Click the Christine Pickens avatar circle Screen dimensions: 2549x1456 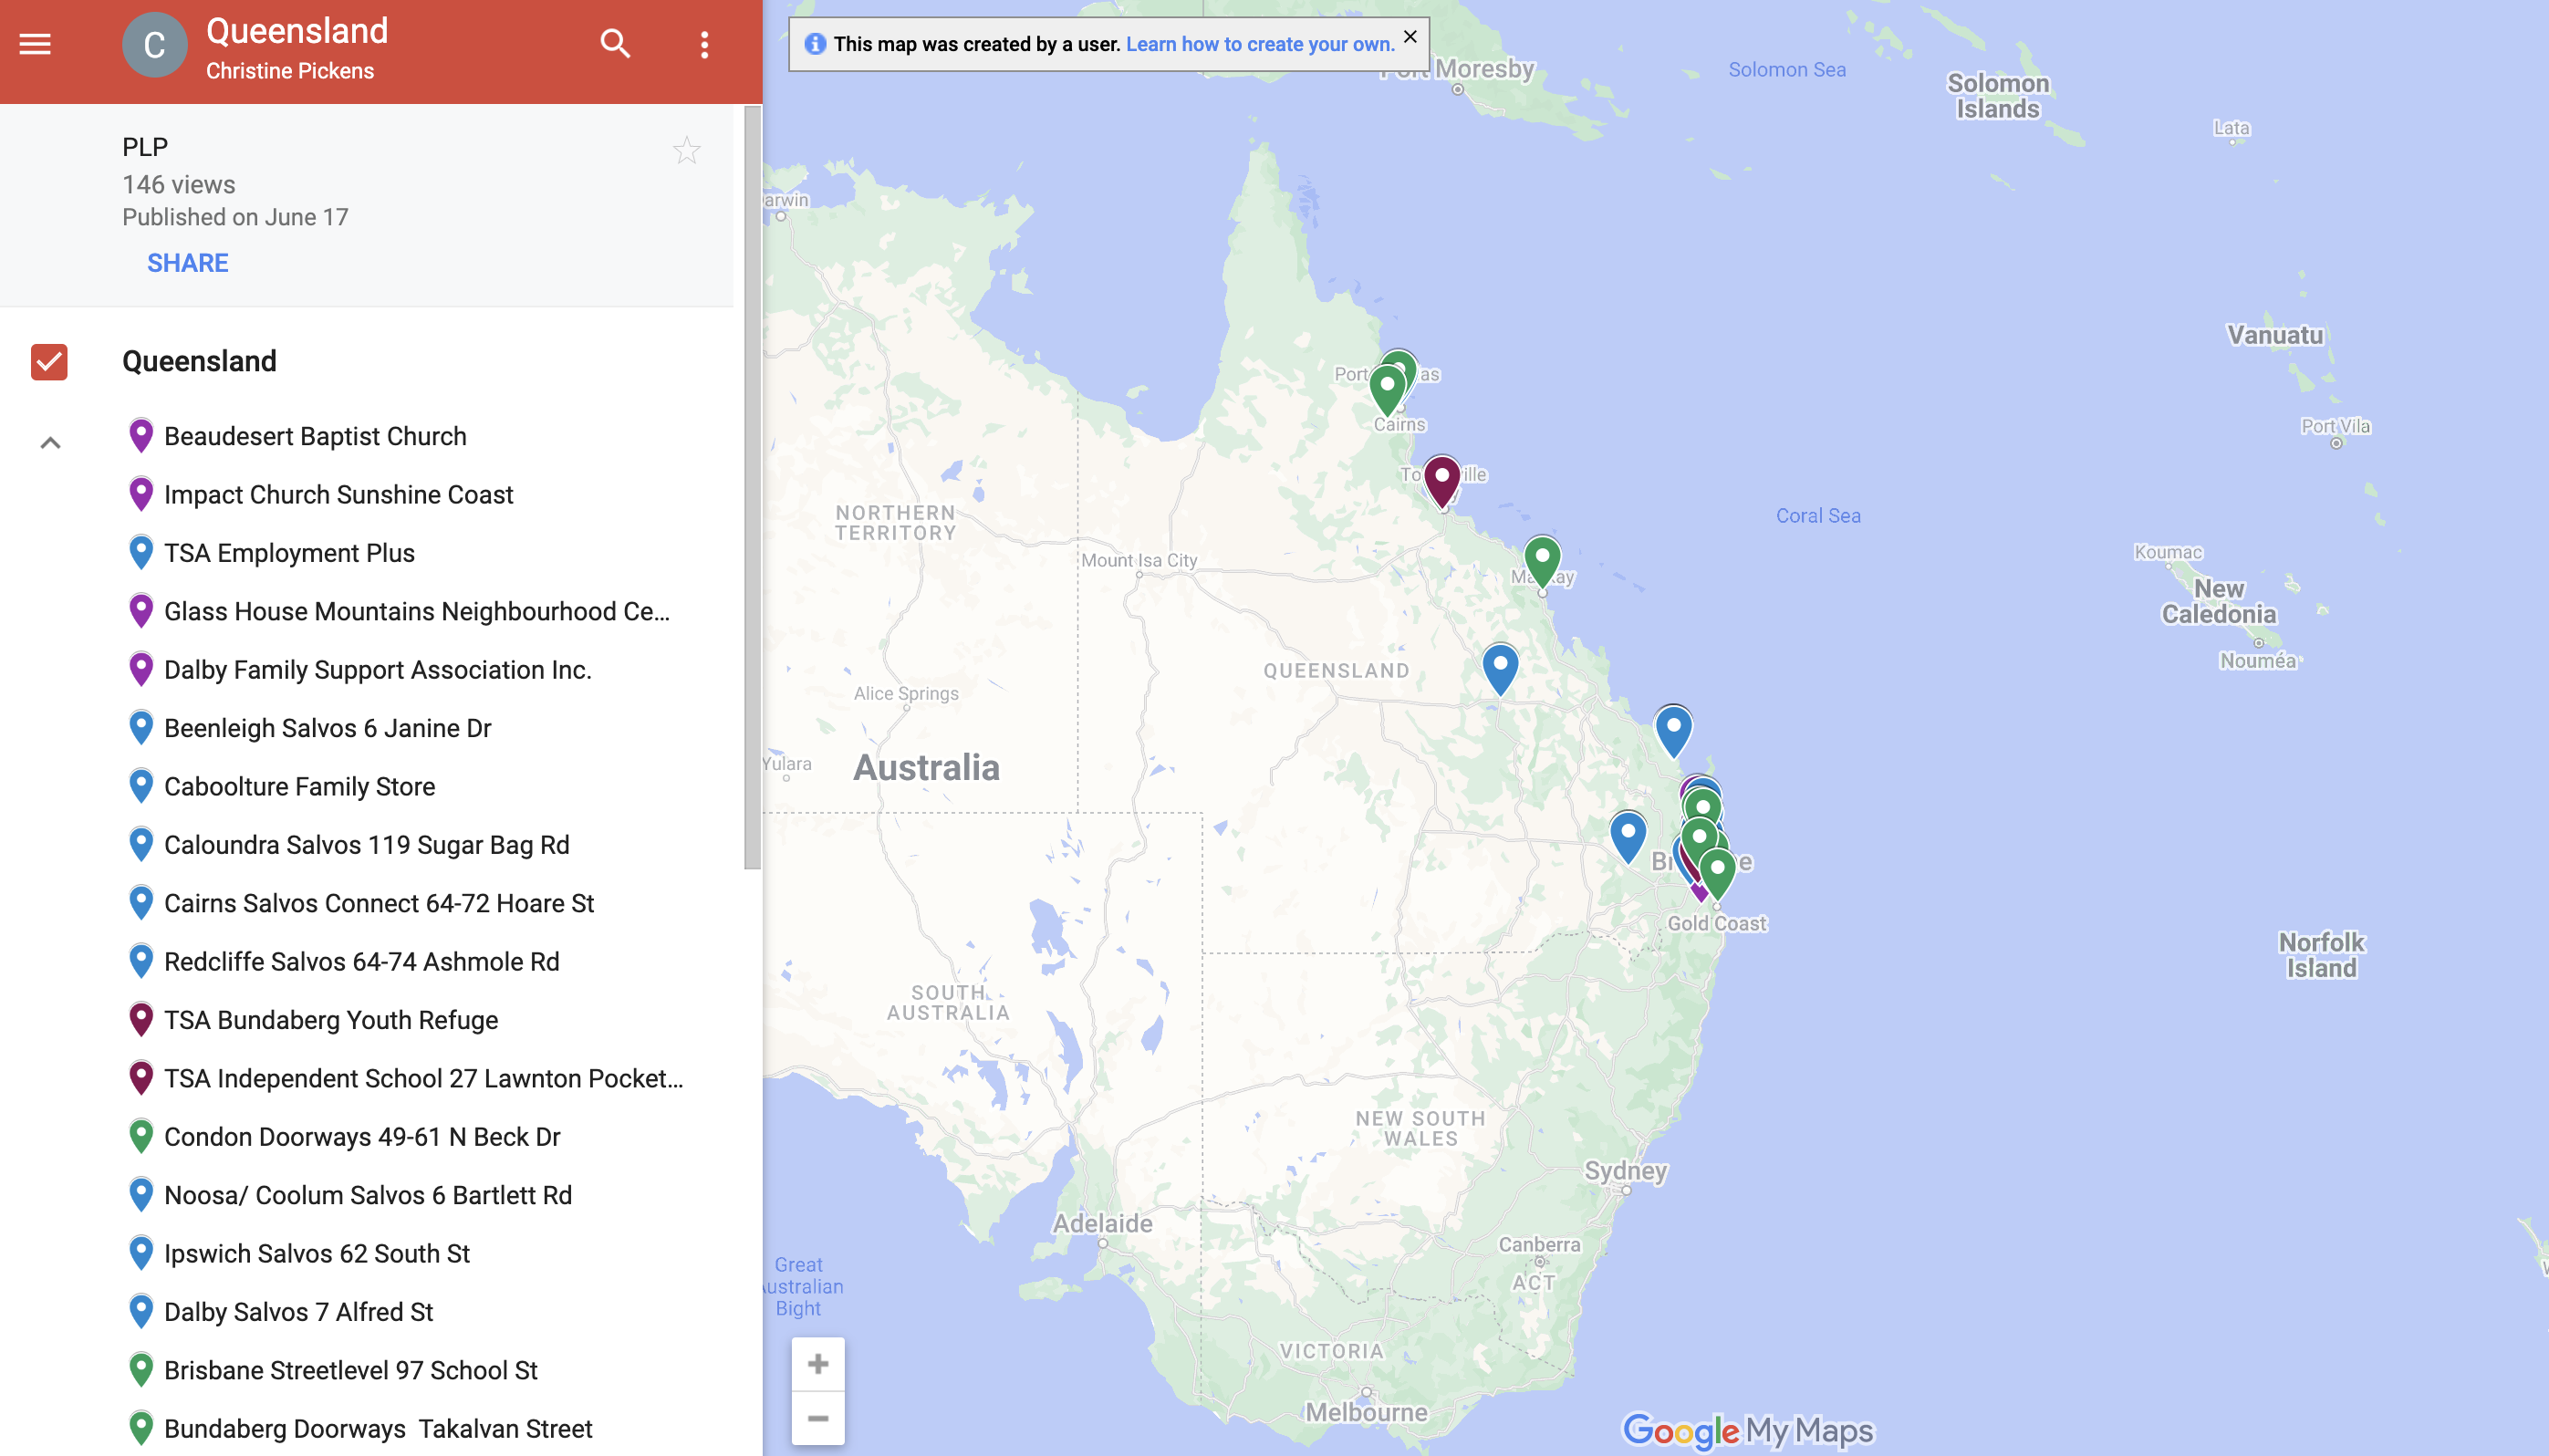[154, 45]
